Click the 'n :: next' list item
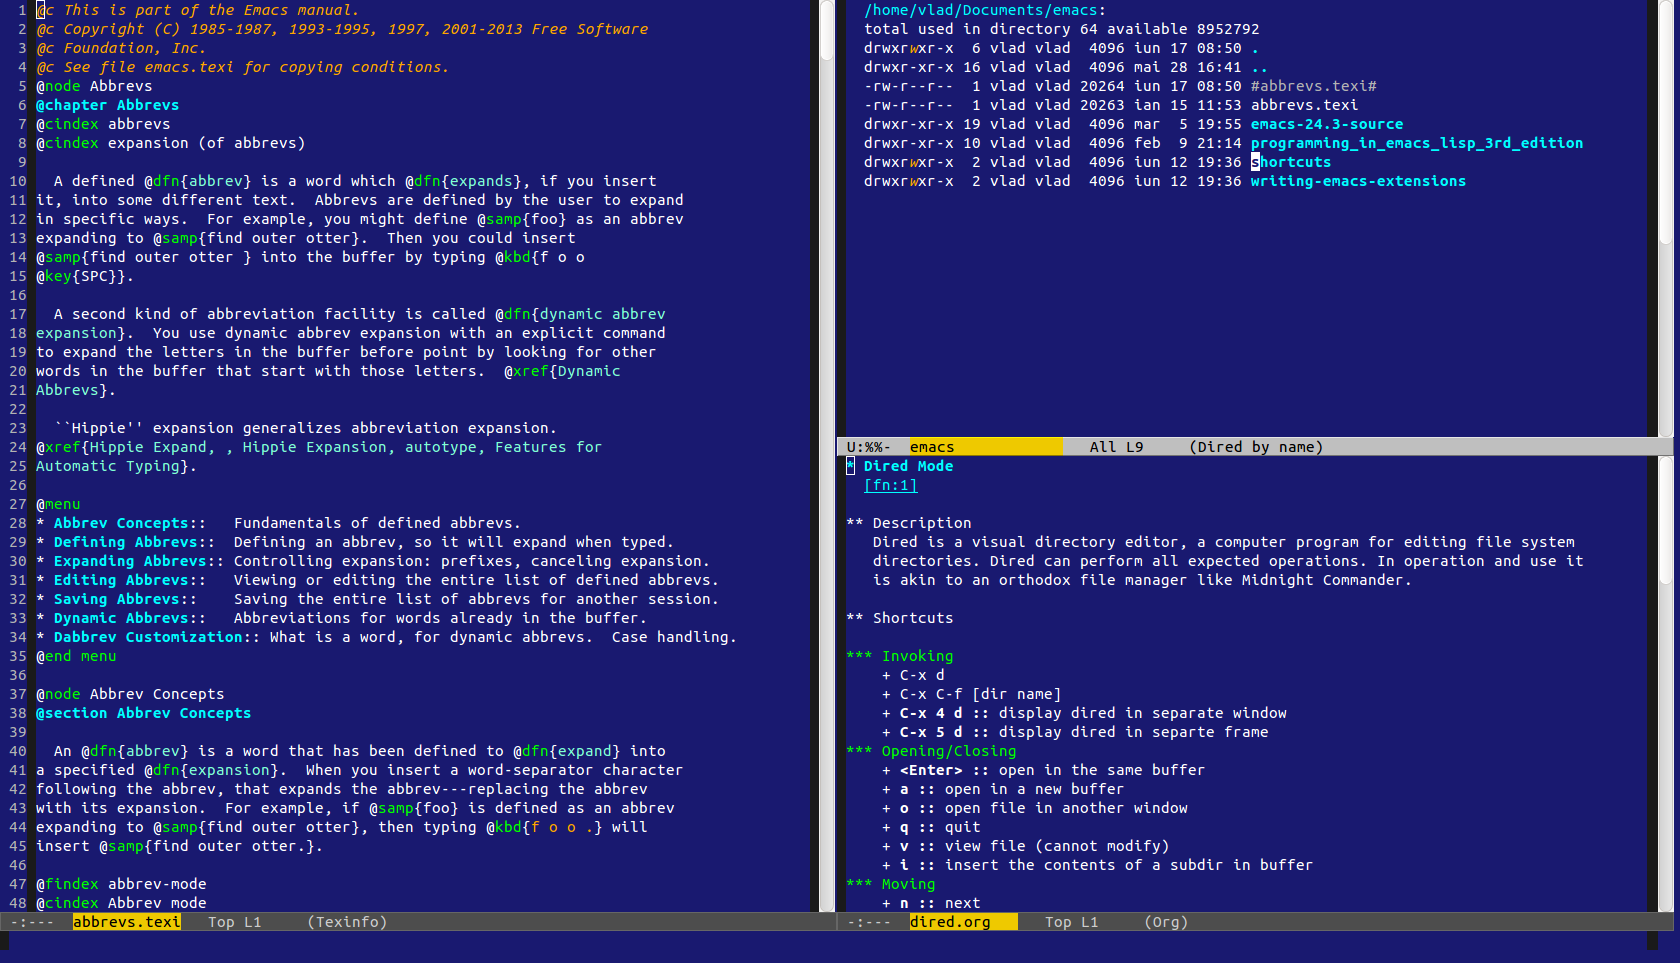 click(931, 903)
